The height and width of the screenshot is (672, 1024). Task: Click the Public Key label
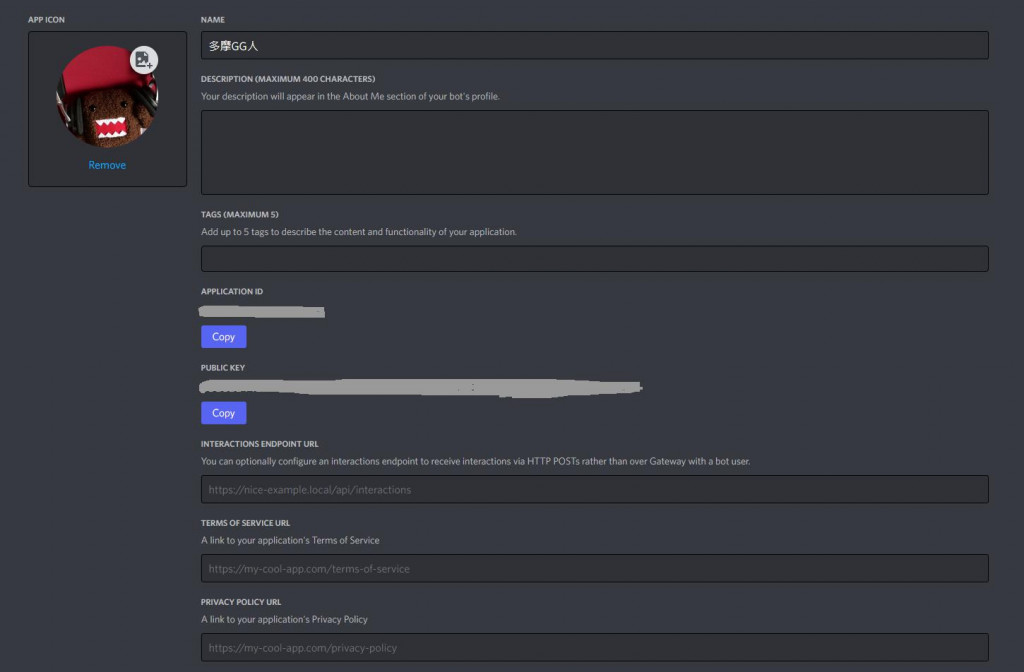(x=223, y=368)
